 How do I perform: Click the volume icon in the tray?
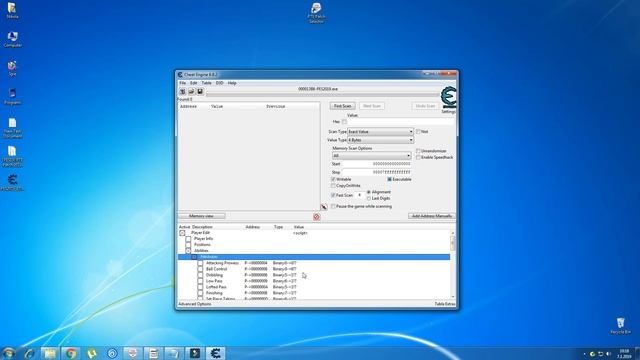[608, 354]
